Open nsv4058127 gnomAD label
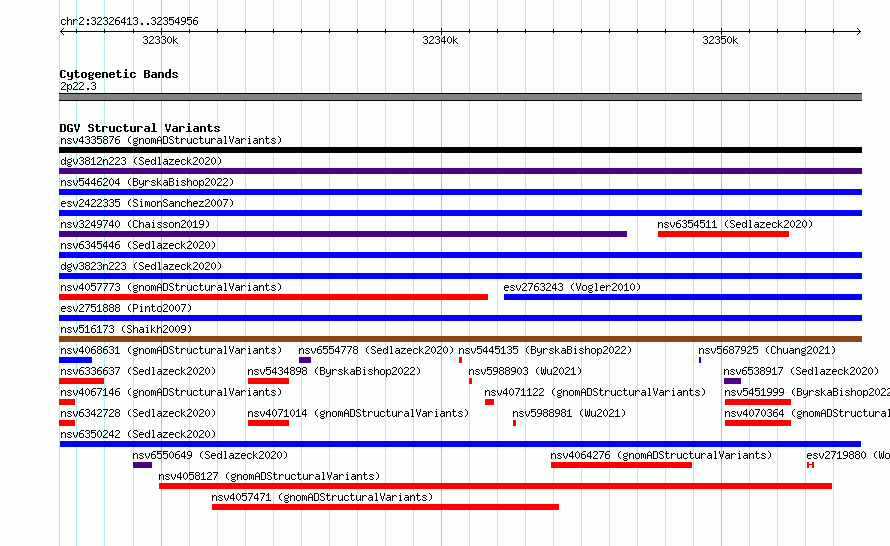The width and height of the screenshot is (890, 546). point(269,476)
